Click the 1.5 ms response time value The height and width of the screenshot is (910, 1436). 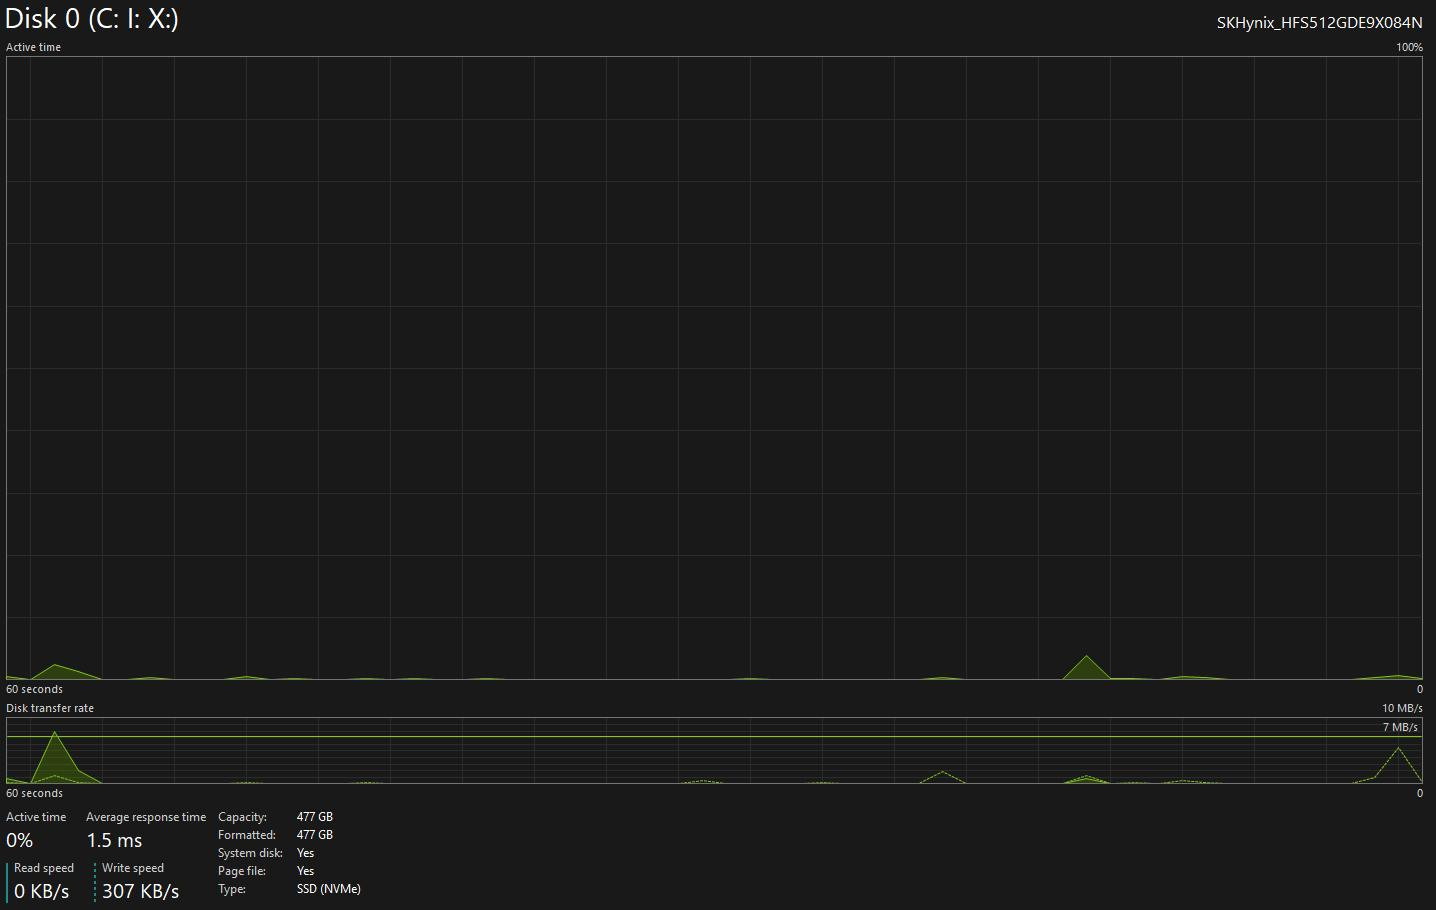pyautogui.click(x=114, y=840)
